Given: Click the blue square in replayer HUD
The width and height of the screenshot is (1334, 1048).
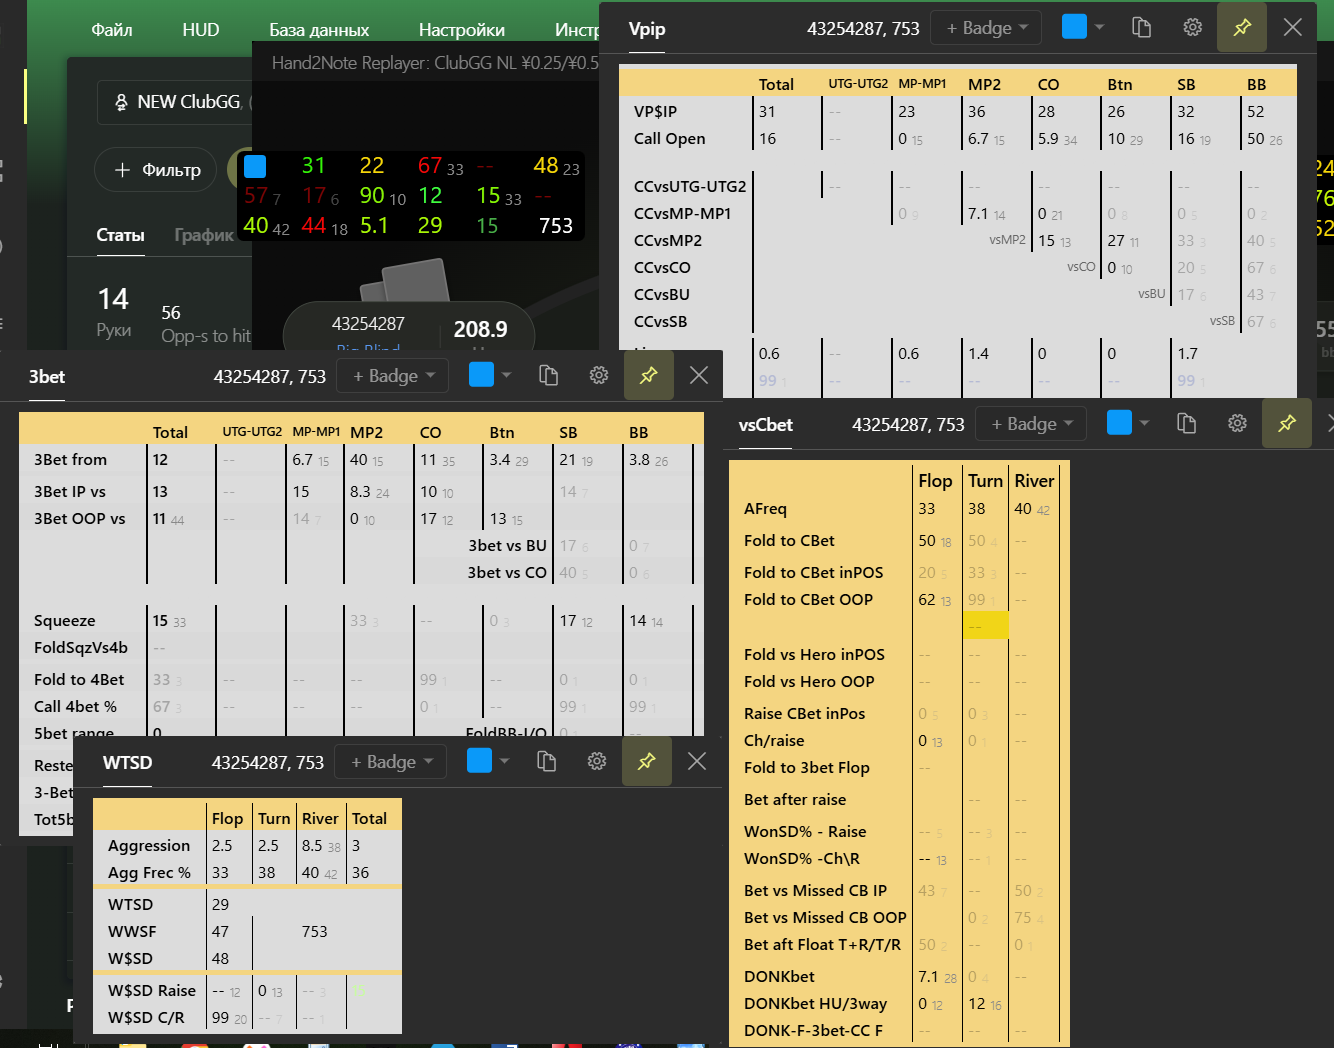Looking at the screenshot, I should click(255, 166).
